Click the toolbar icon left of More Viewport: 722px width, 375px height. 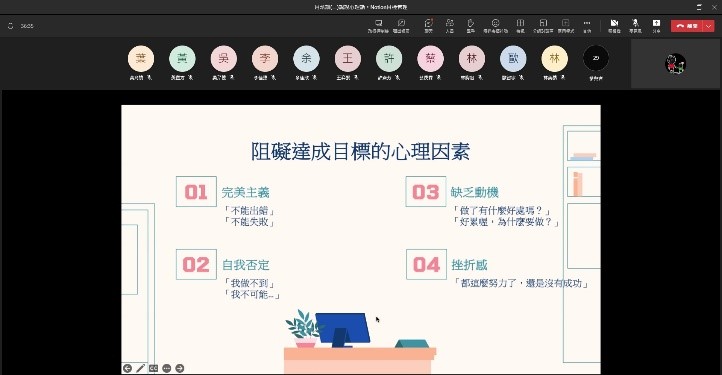point(565,26)
